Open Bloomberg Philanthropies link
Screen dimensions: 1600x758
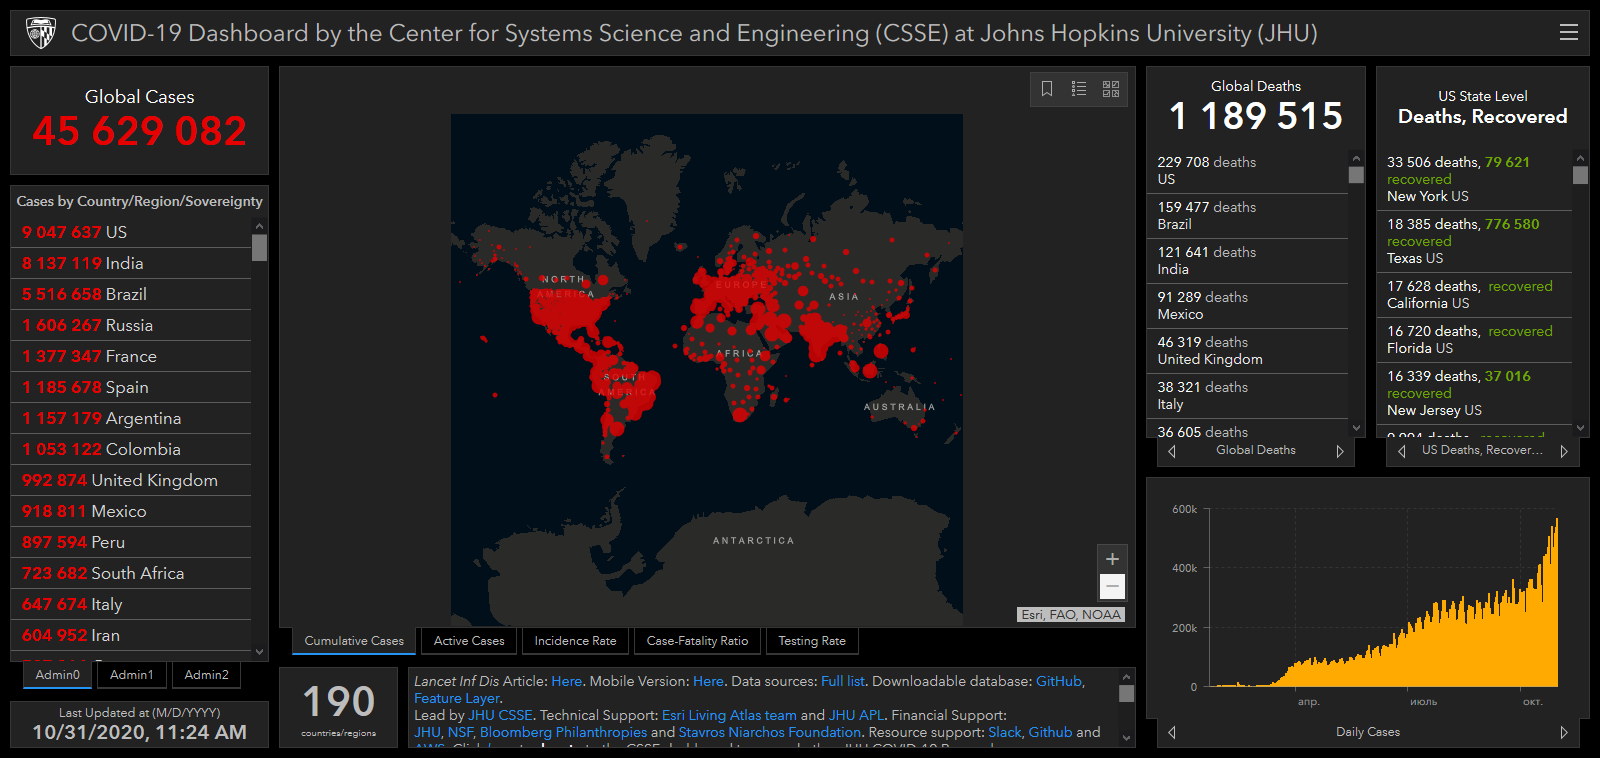[563, 732]
